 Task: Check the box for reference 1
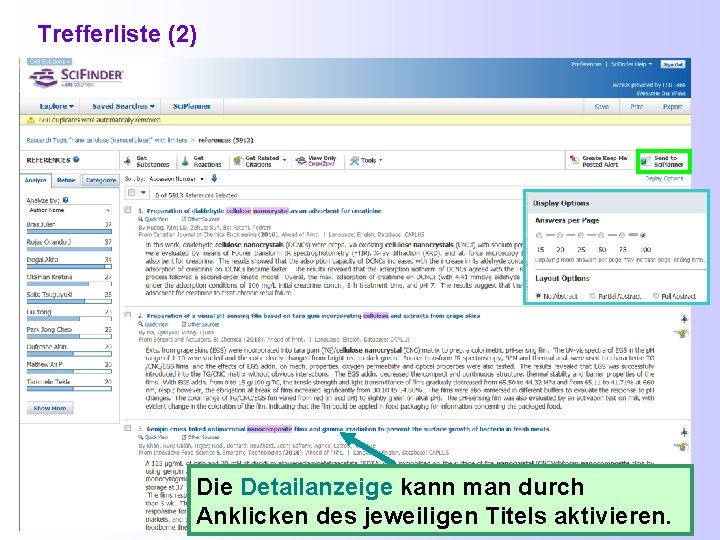tap(128, 210)
